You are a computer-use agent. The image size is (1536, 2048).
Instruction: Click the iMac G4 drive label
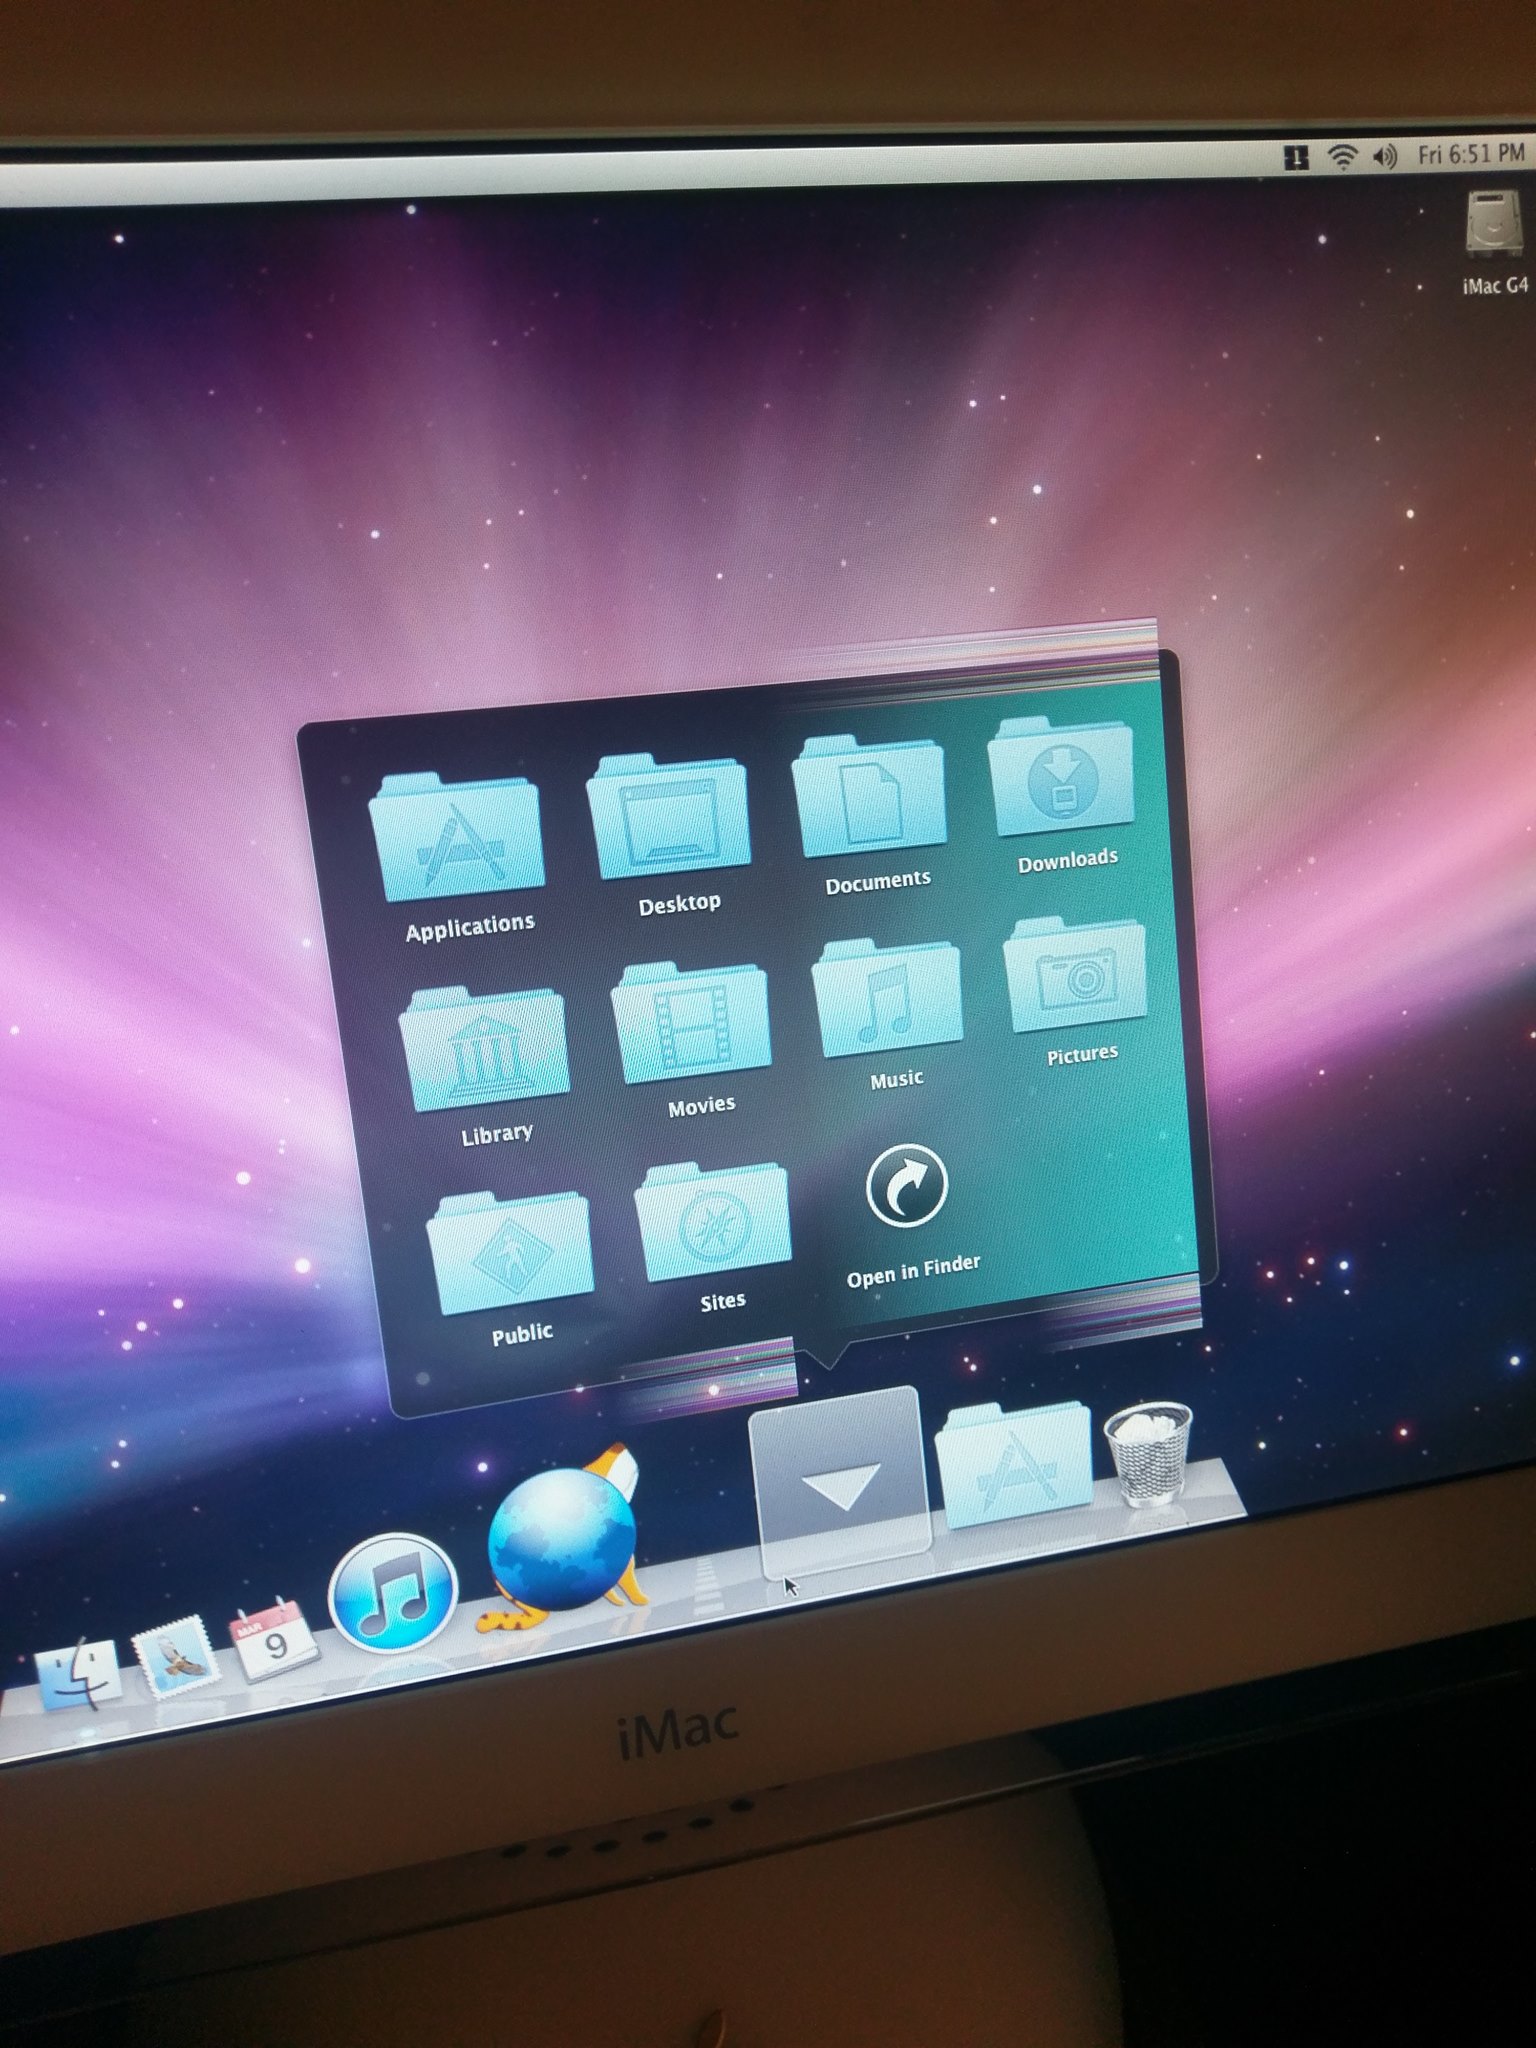tap(1495, 285)
